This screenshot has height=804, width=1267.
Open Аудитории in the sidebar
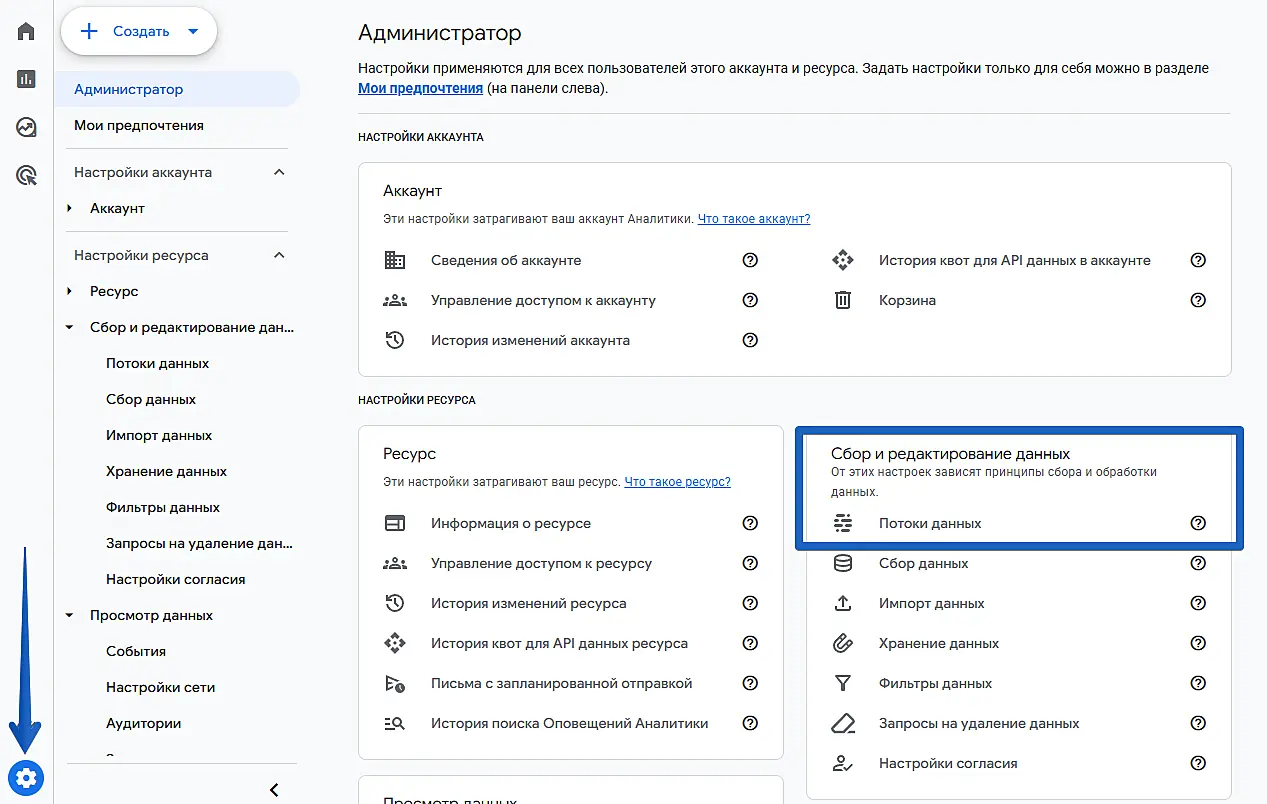(144, 723)
